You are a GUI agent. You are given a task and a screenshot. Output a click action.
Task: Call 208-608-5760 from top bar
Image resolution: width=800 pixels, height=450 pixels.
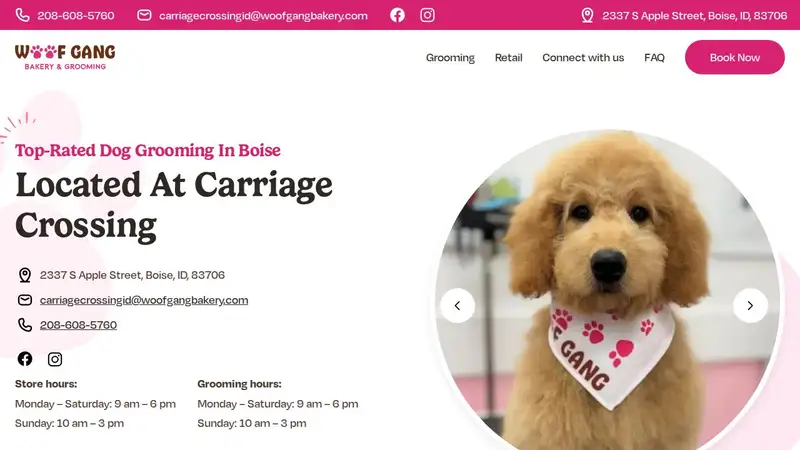pos(76,15)
